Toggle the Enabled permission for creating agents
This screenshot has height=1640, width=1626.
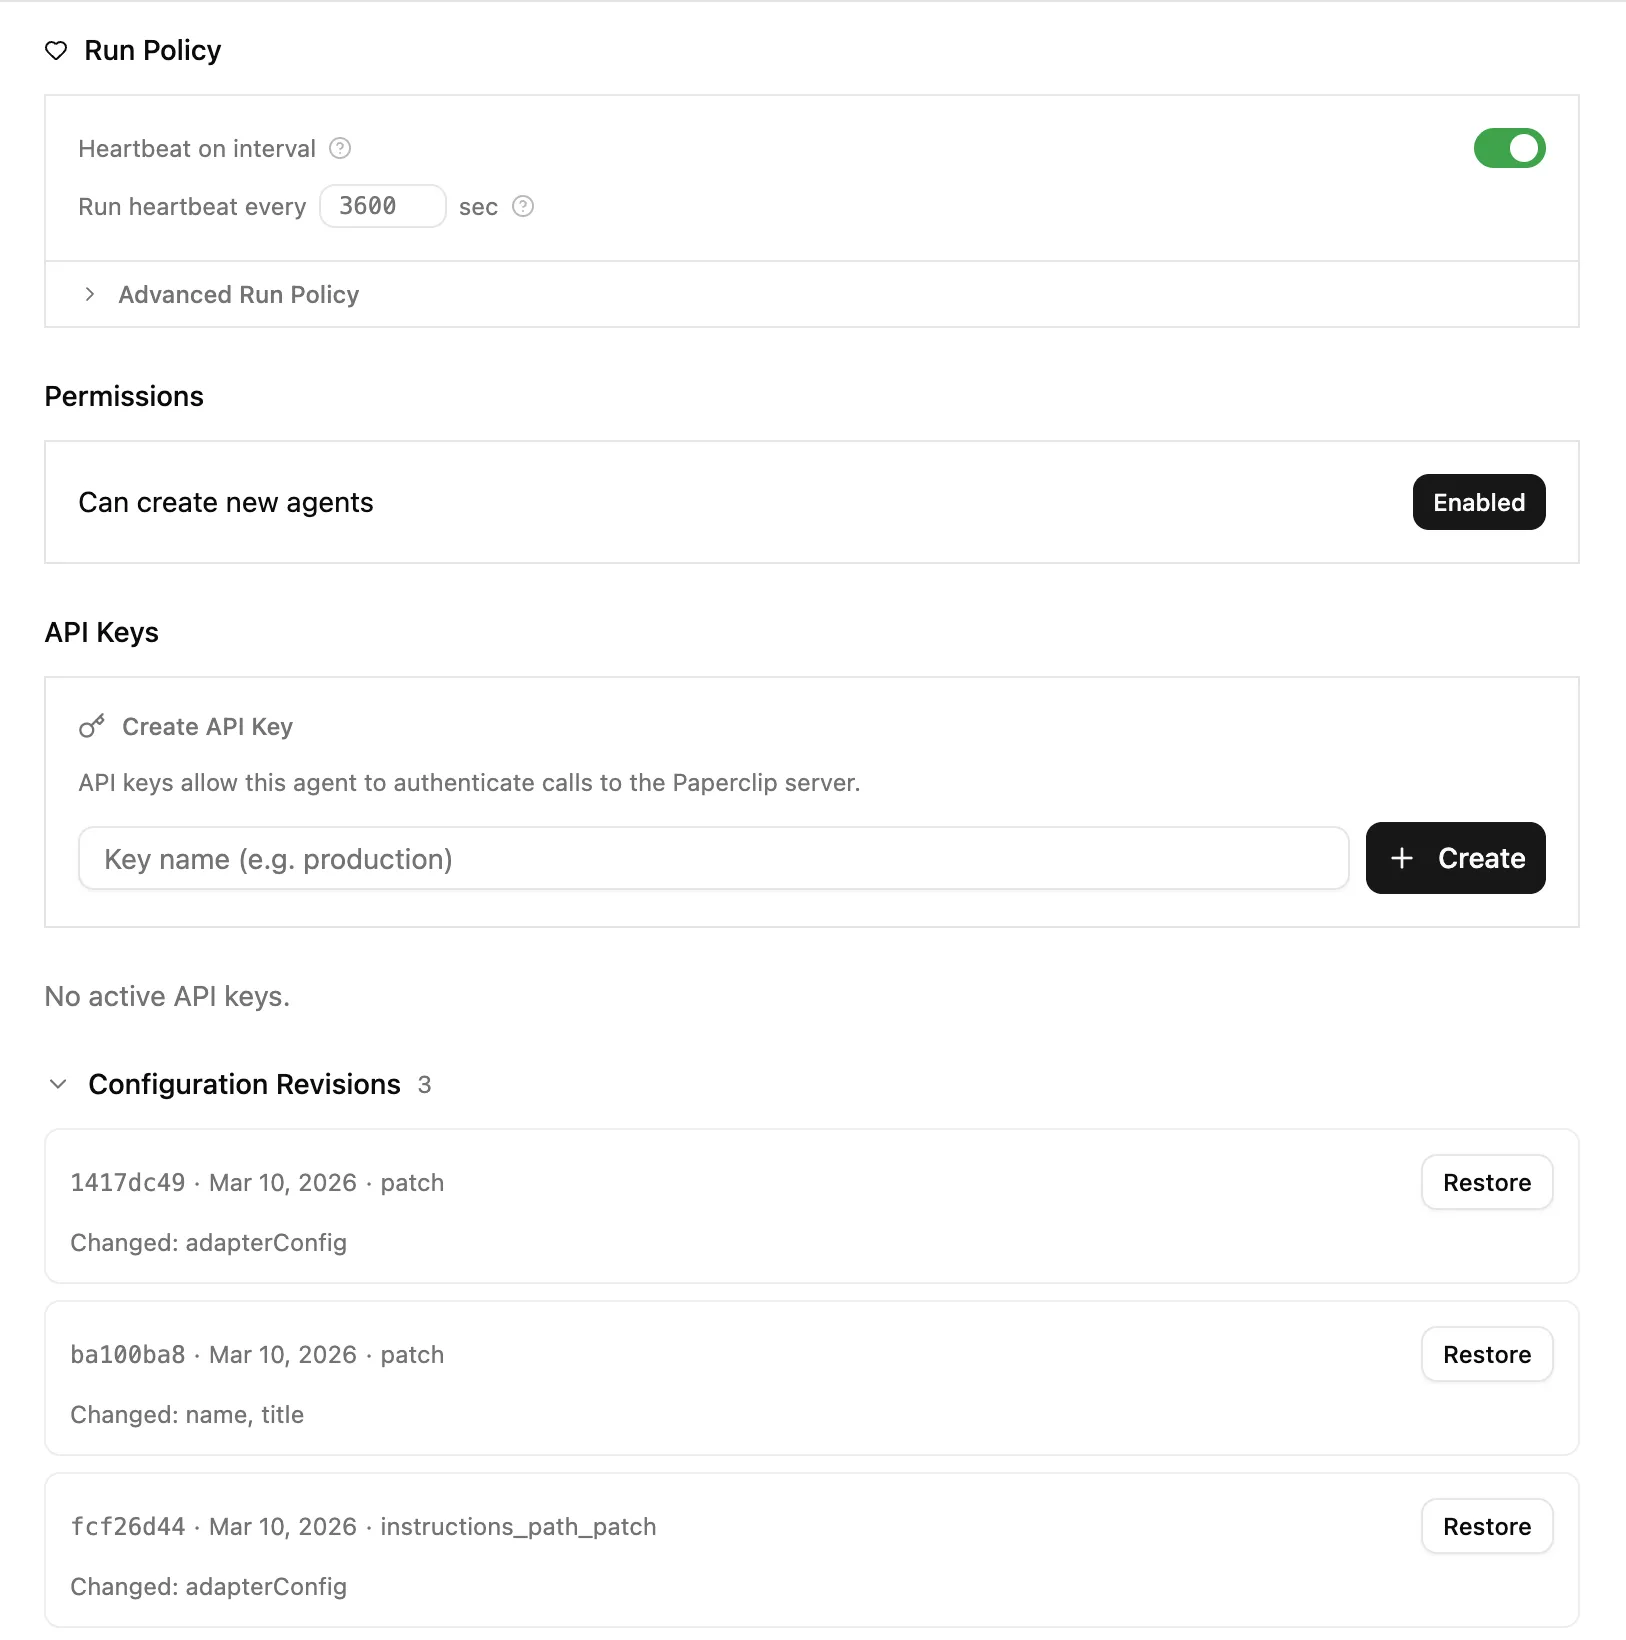click(1478, 503)
